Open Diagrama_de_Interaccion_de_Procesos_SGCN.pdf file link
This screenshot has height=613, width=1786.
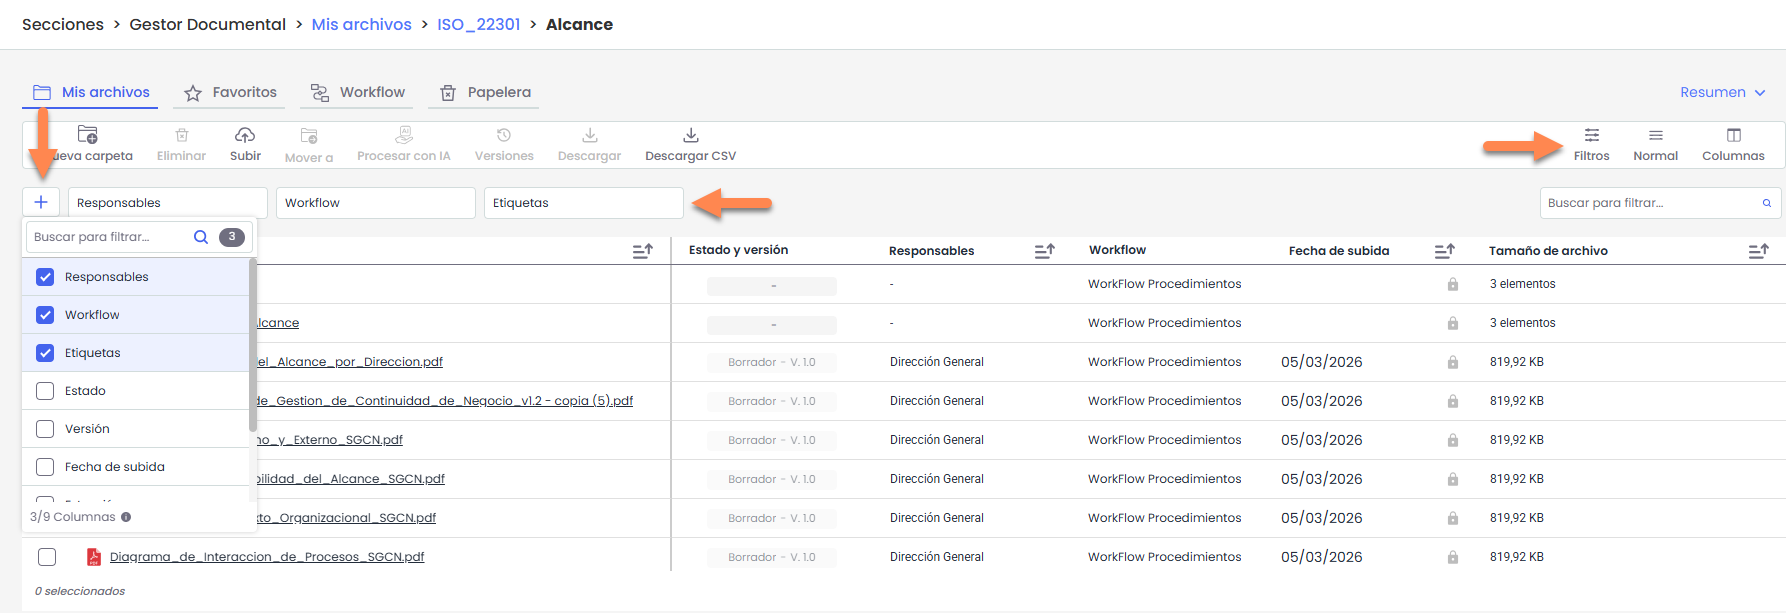tap(267, 557)
